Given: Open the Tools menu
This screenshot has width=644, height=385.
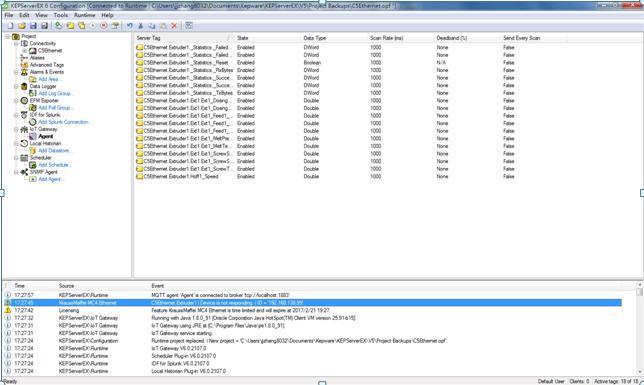Looking at the screenshot, I should [61, 15].
